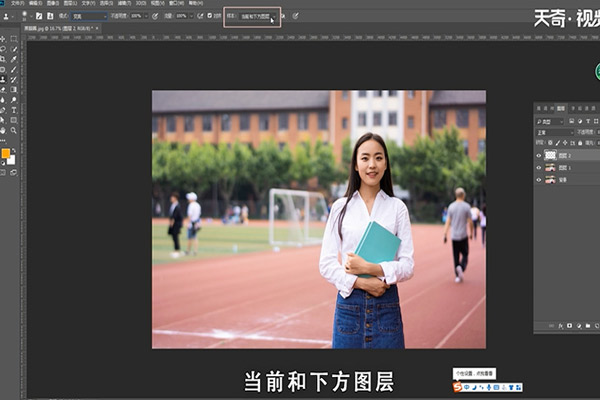This screenshot has width=600, height=400.
Task: Open the Sample source dropdown
Action: pyautogui.click(x=257, y=16)
